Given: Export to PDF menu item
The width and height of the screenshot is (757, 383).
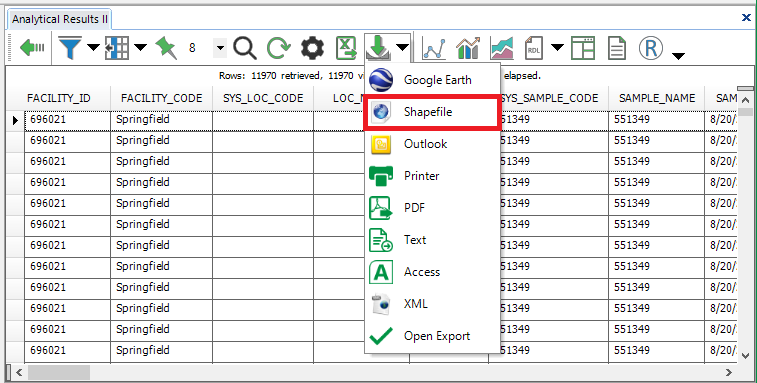Looking at the screenshot, I should point(432,208).
